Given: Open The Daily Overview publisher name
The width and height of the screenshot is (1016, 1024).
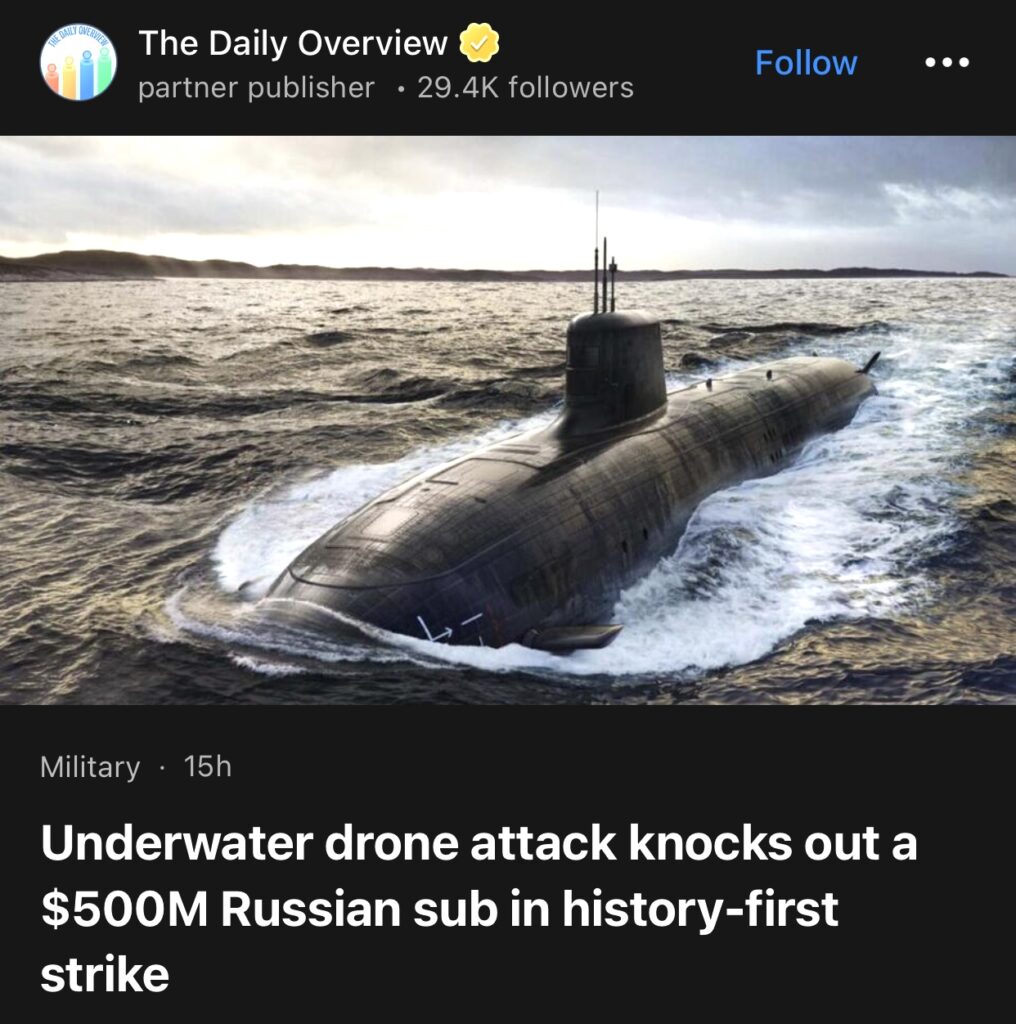Looking at the screenshot, I should [x=293, y=43].
